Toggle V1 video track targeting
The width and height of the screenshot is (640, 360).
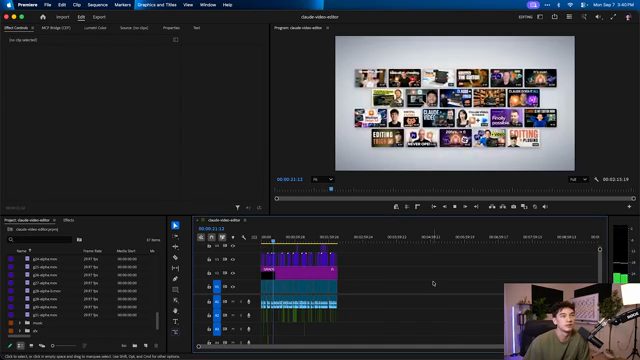(217, 287)
